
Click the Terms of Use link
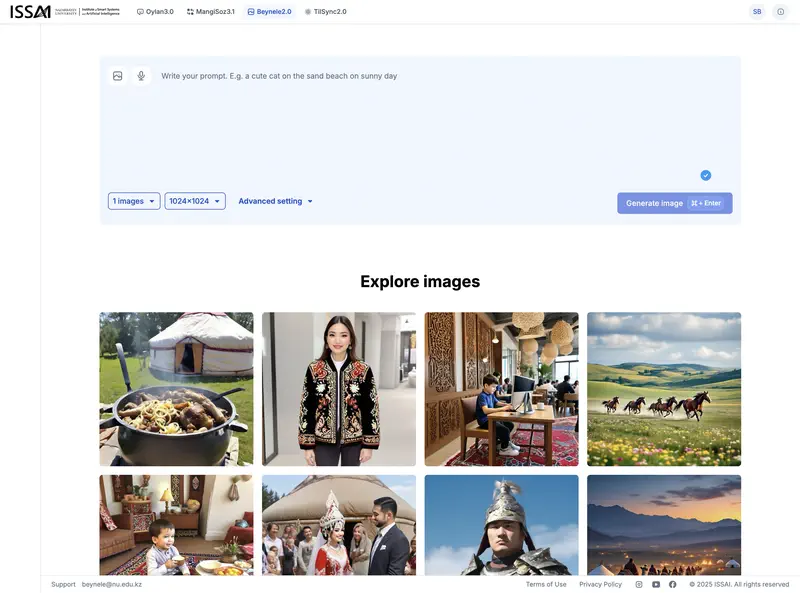point(546,584)
